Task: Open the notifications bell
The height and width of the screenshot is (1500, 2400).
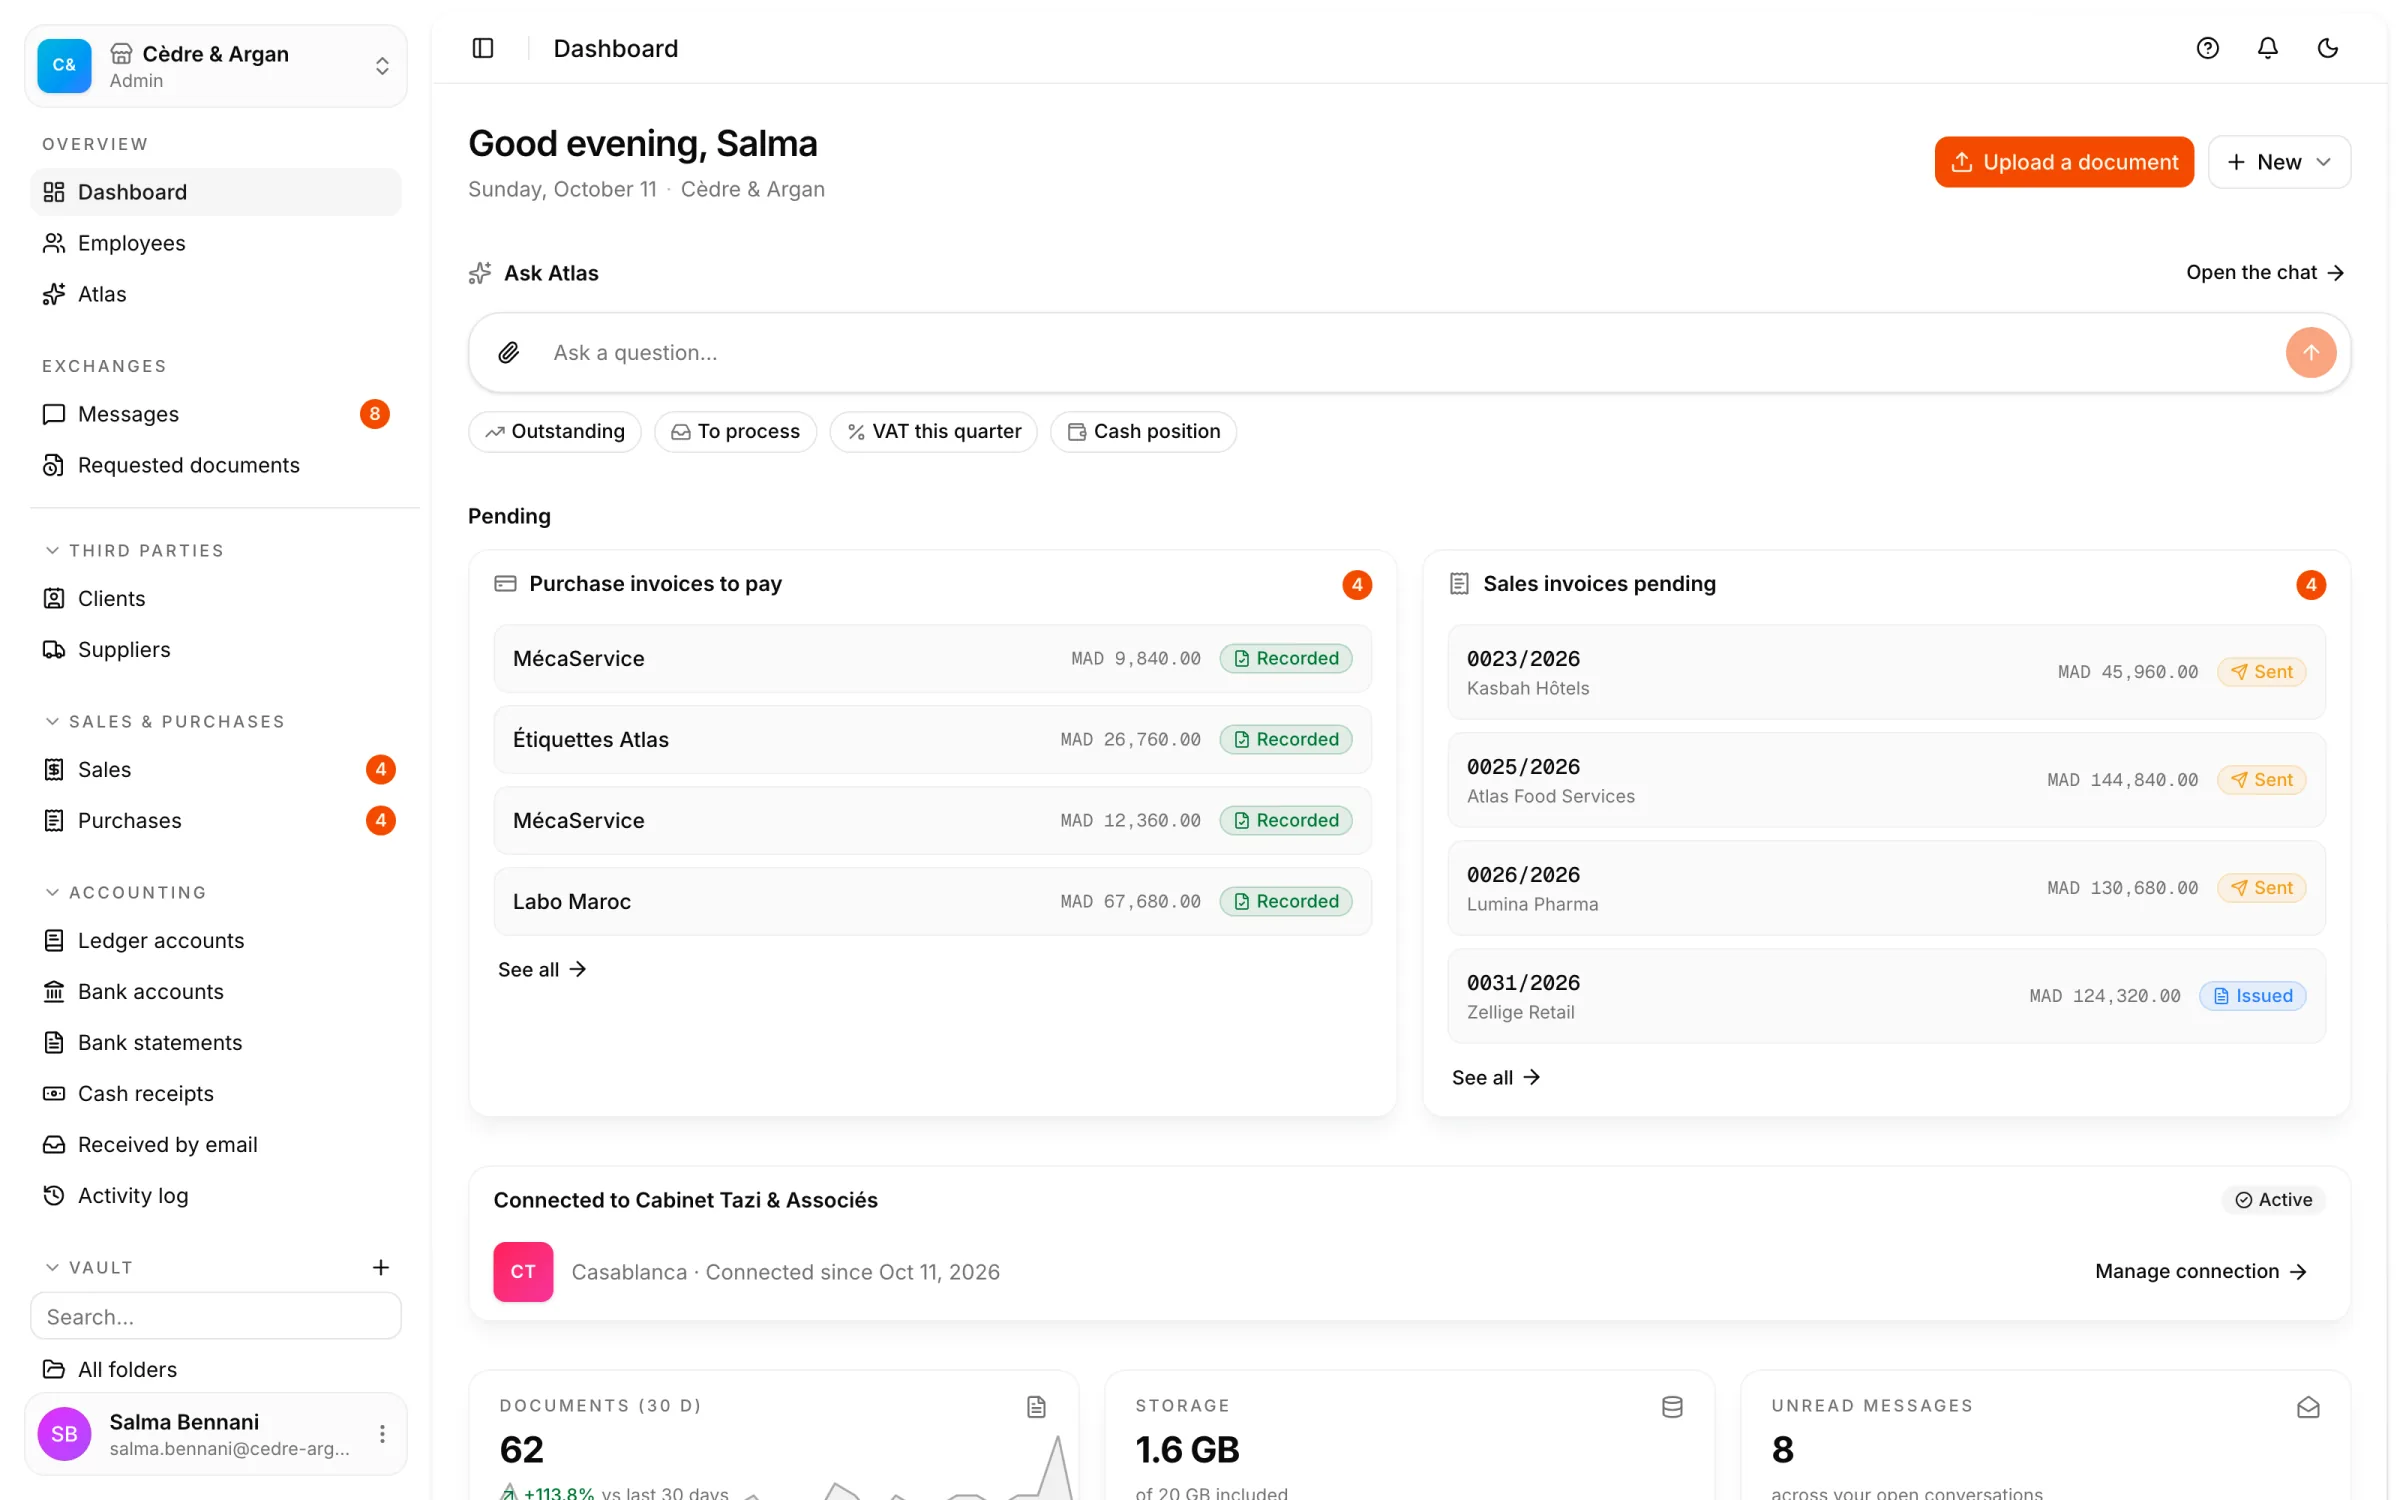Action: 2267,48
